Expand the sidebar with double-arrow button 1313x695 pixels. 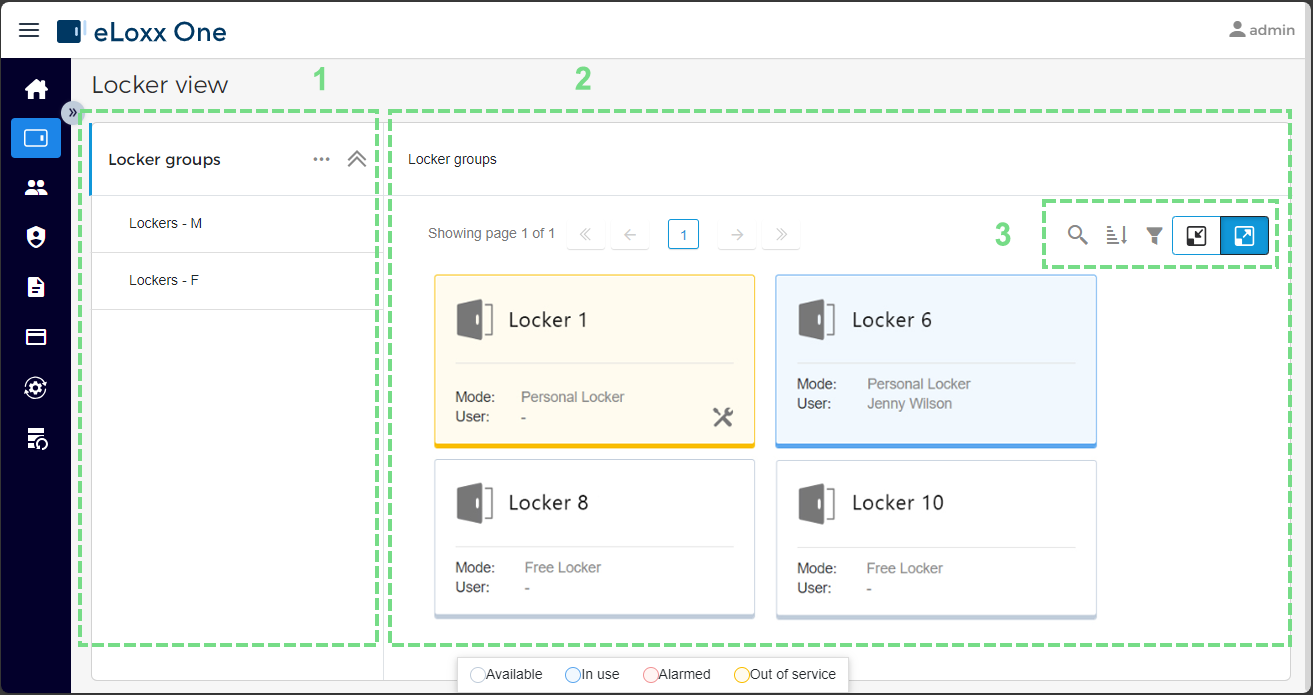coord(73,112)
